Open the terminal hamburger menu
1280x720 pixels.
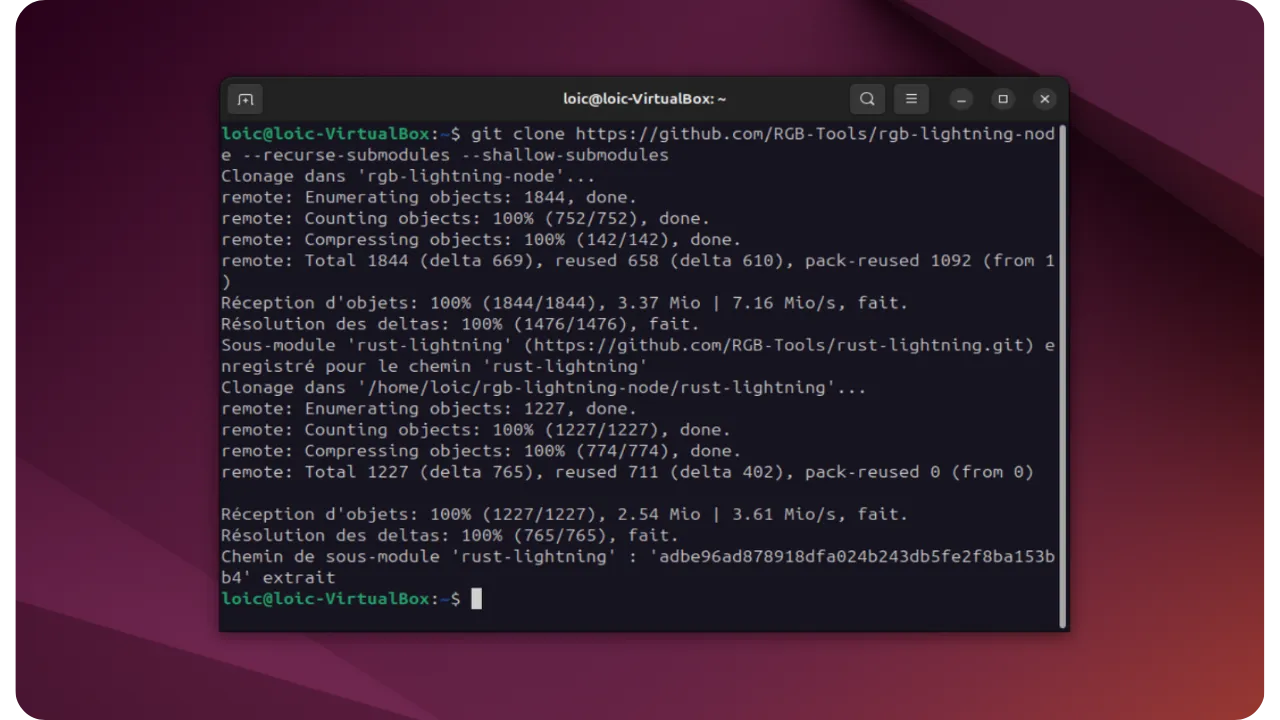(911, 99)
